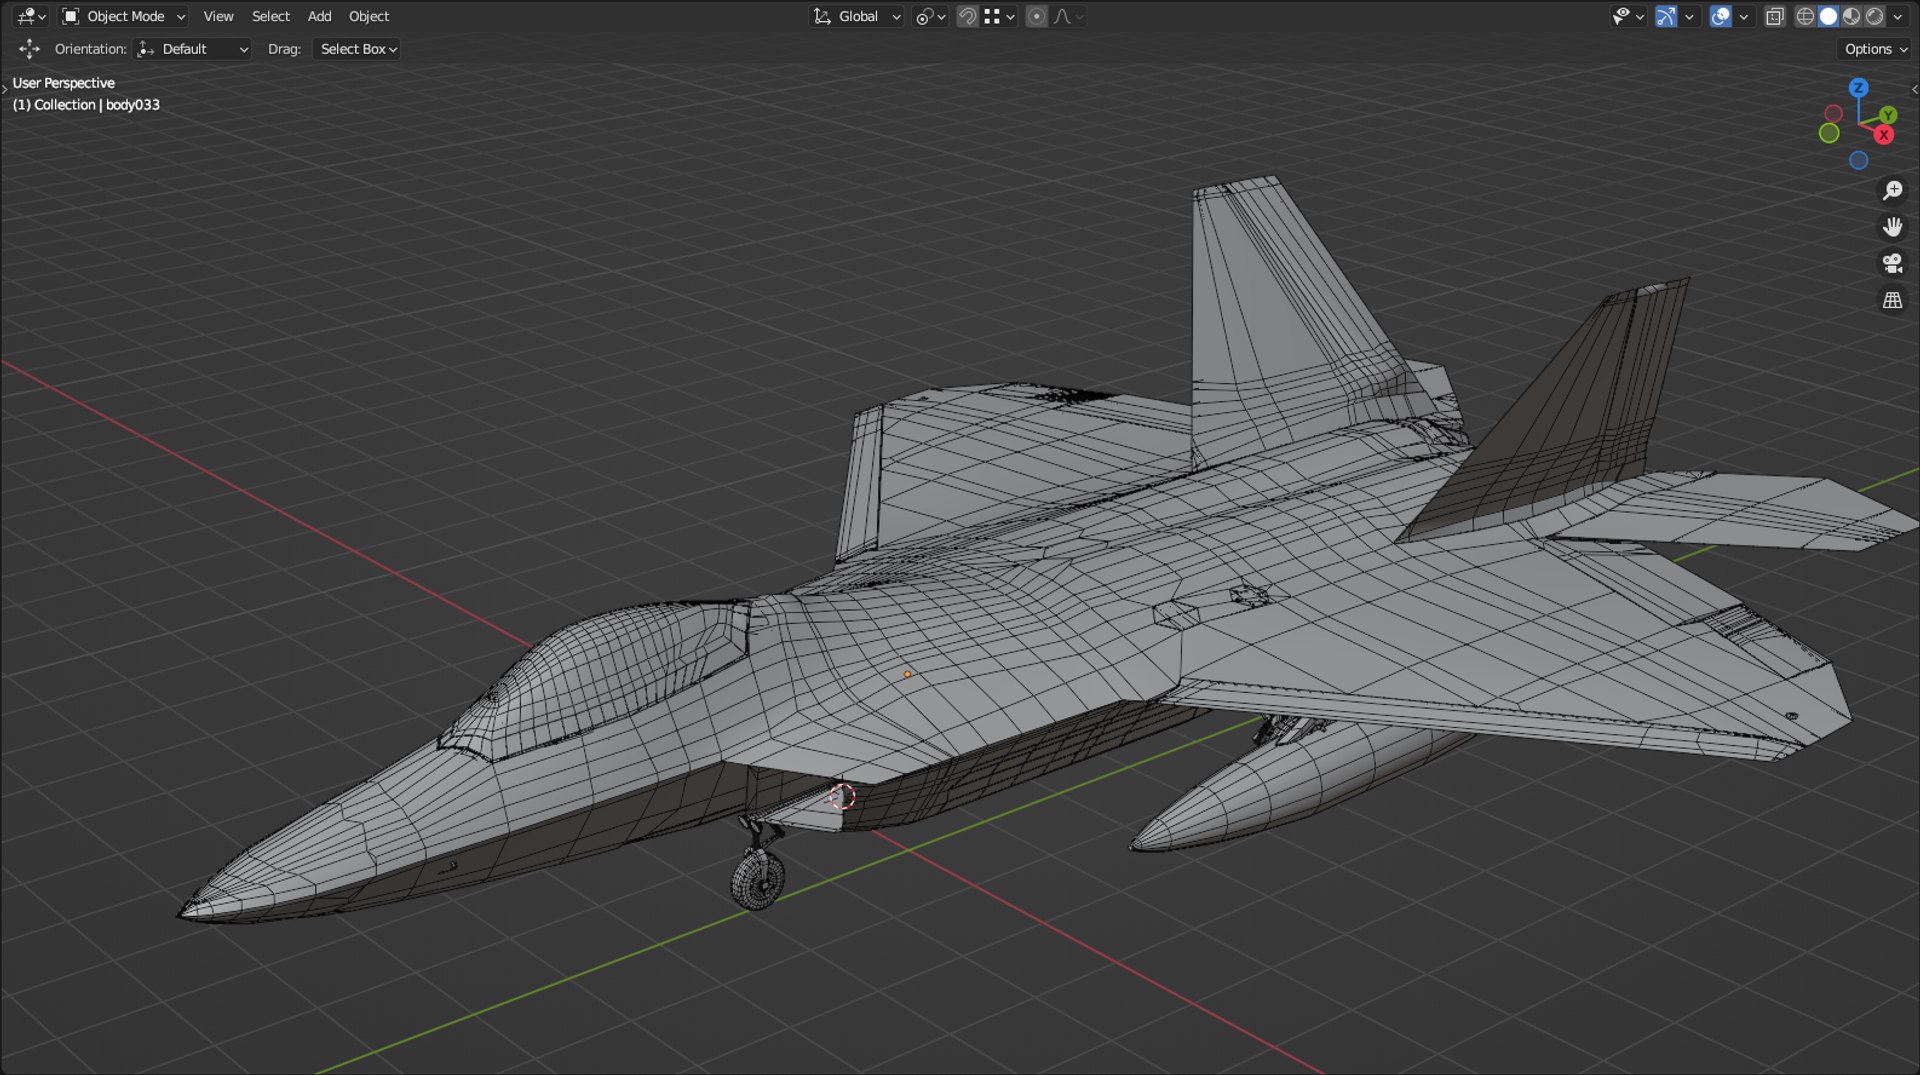Click the pan view hand icon
The height and width of the screenshot is (1075, 1920).
(1892, 227)
